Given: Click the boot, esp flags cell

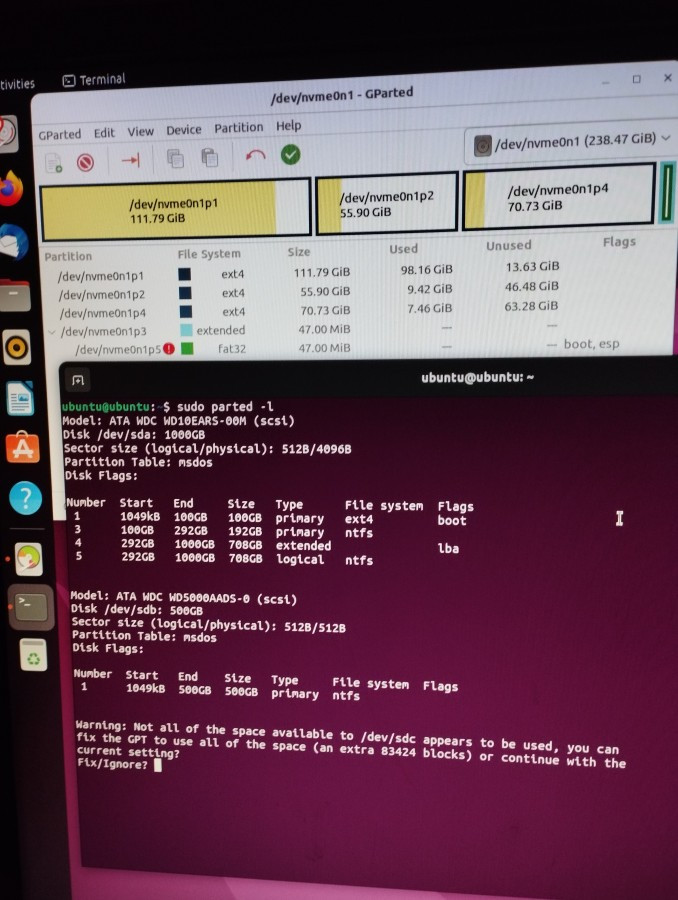Looking at the screenshot, I should click(x=591, y=344).
